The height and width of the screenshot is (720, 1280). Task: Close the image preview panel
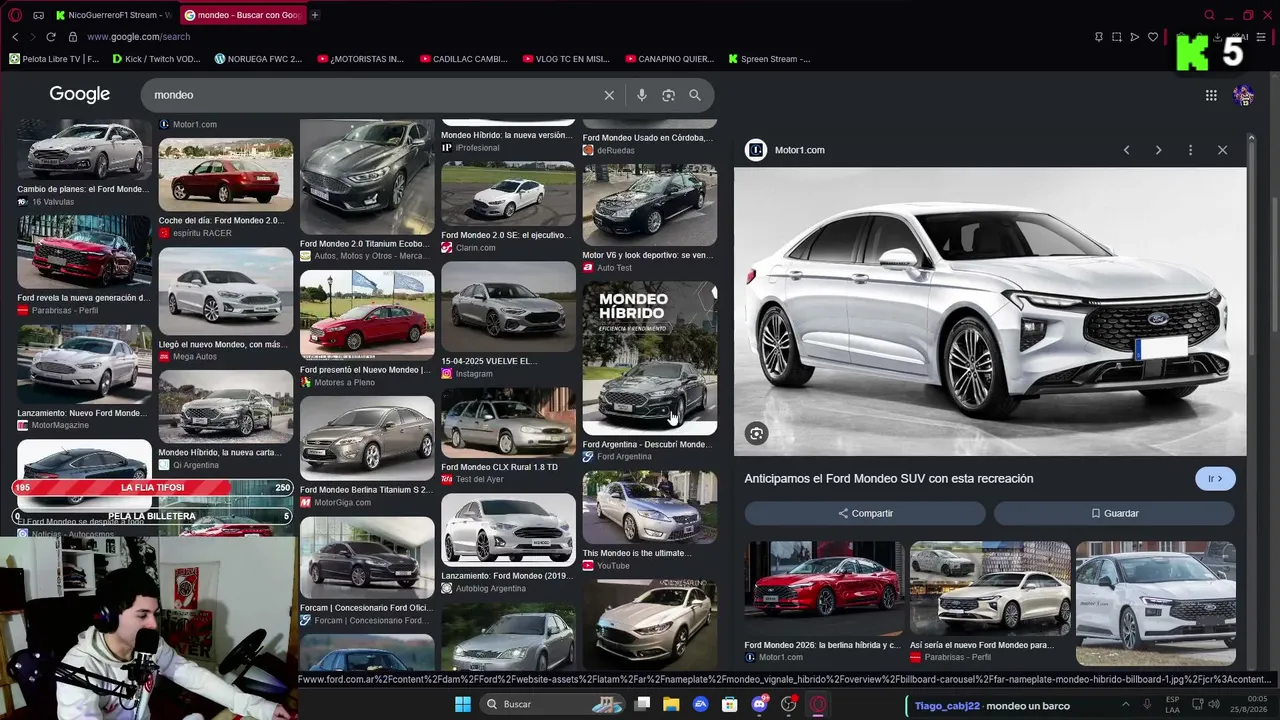click(1222, 150)
